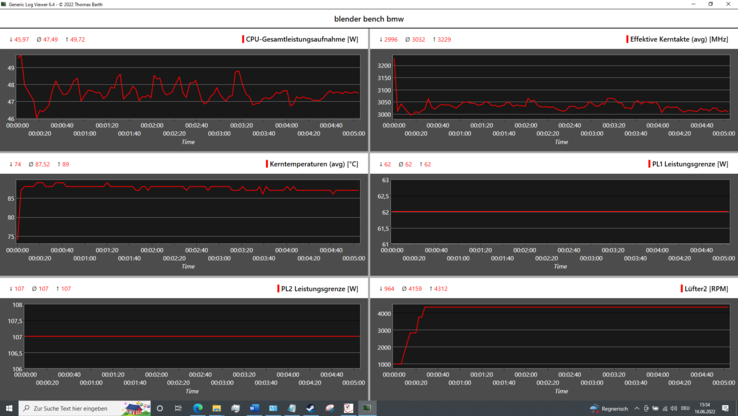Open Microsoft Word from the taskbar
This screenshot has height=416, width=738.
pyautogui.click(x=254, y=408)
